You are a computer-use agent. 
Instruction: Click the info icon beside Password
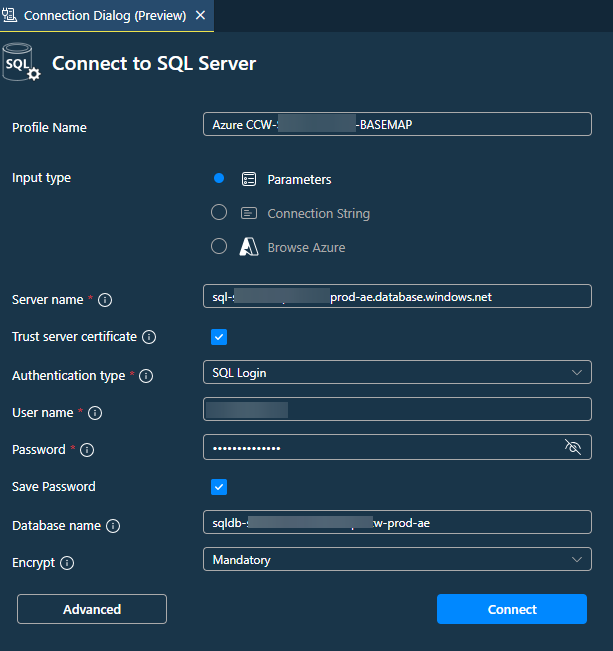pyautogui.click(x=87, y=450)
